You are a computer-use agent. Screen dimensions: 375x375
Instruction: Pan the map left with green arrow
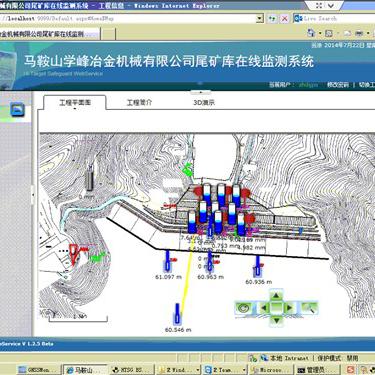click(263, 308)
